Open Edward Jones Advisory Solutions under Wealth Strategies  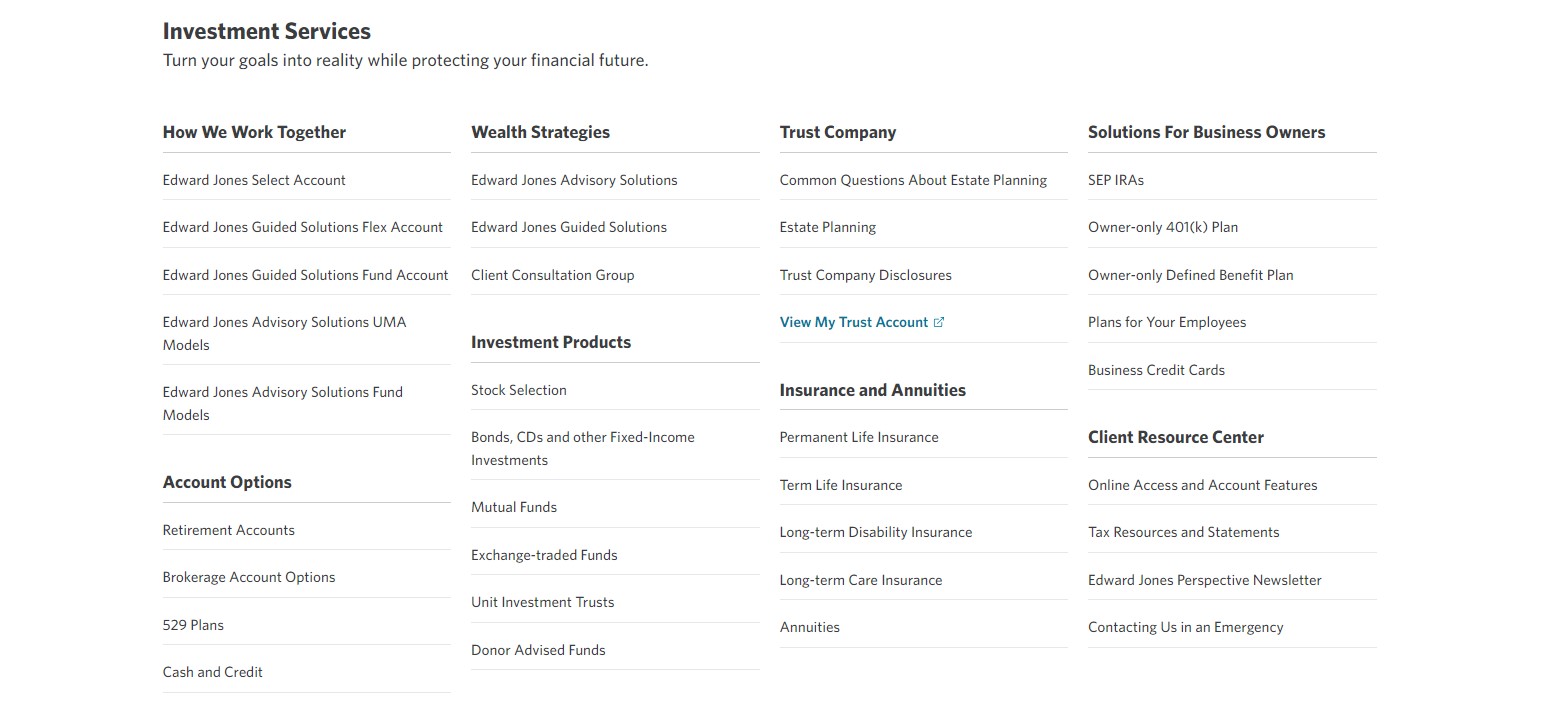tap(574, 179)
